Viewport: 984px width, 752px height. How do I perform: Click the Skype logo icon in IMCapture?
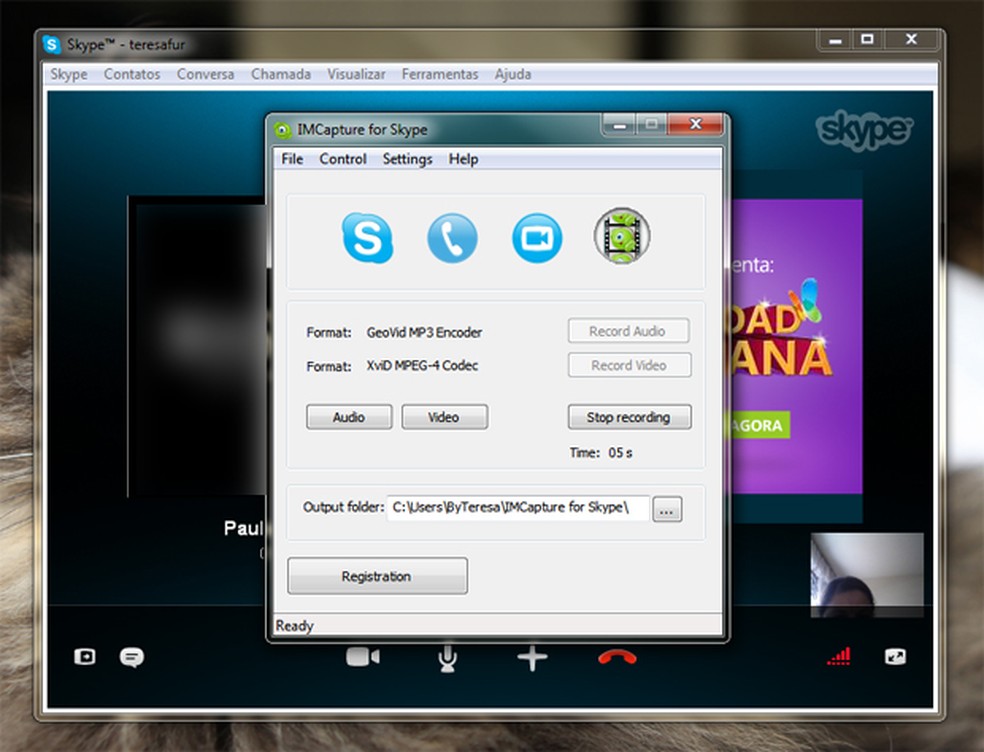pyautogui.click(x=368, y=238)
